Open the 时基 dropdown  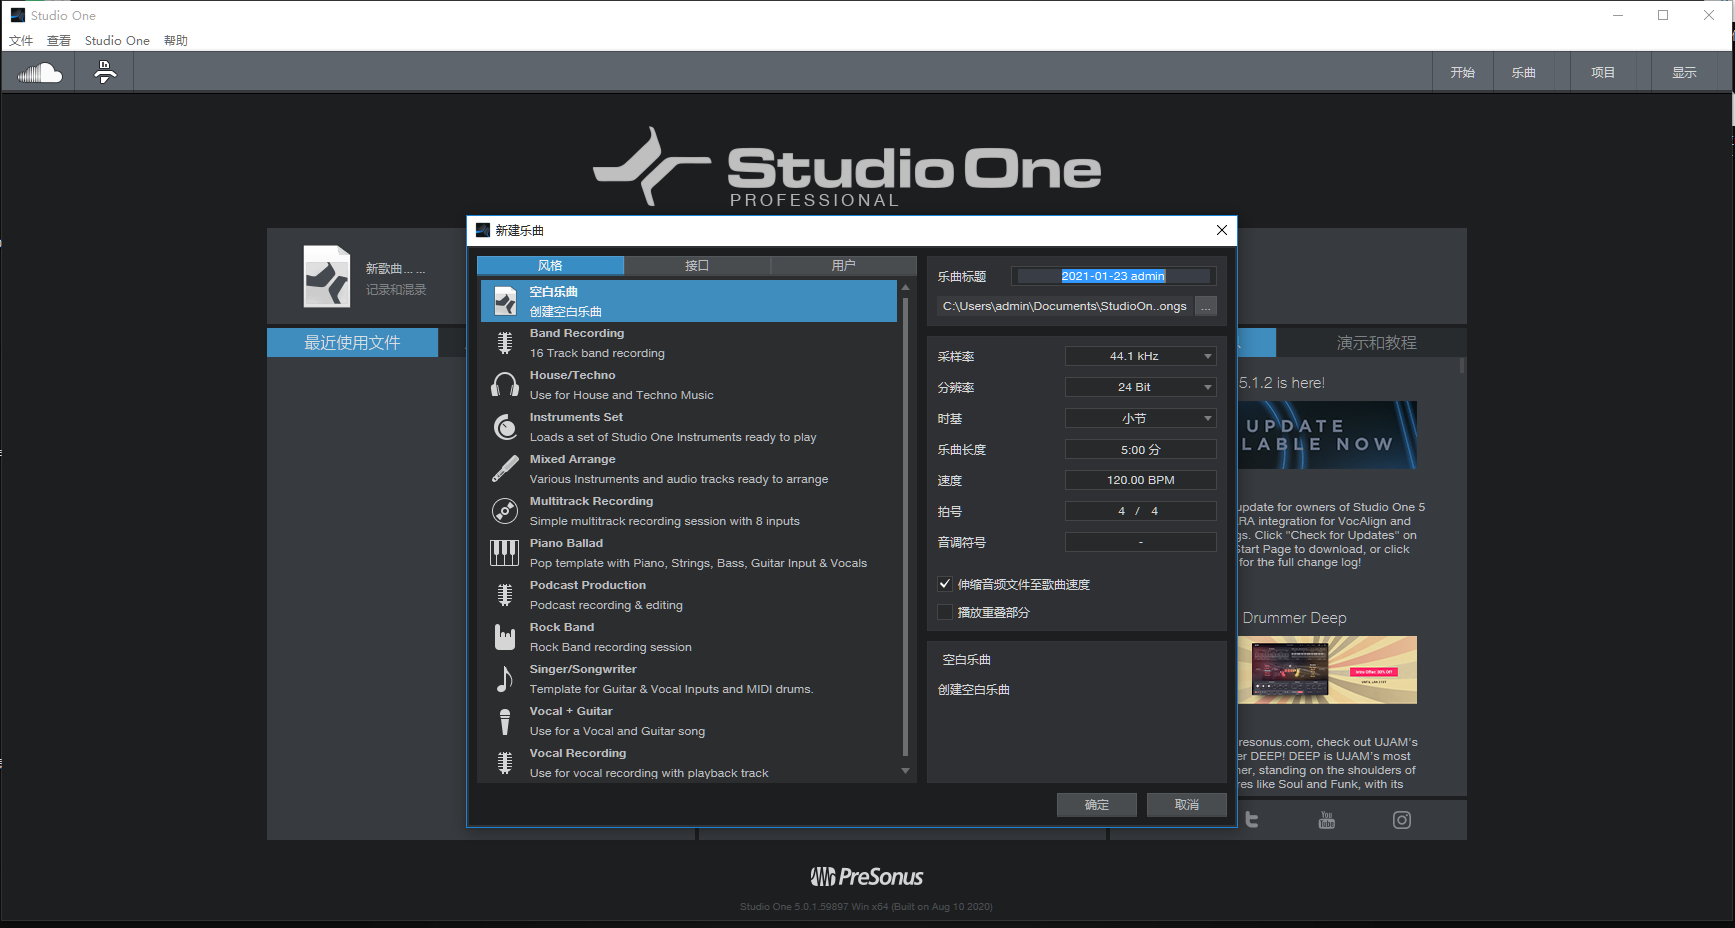(x=1141, y=418)
